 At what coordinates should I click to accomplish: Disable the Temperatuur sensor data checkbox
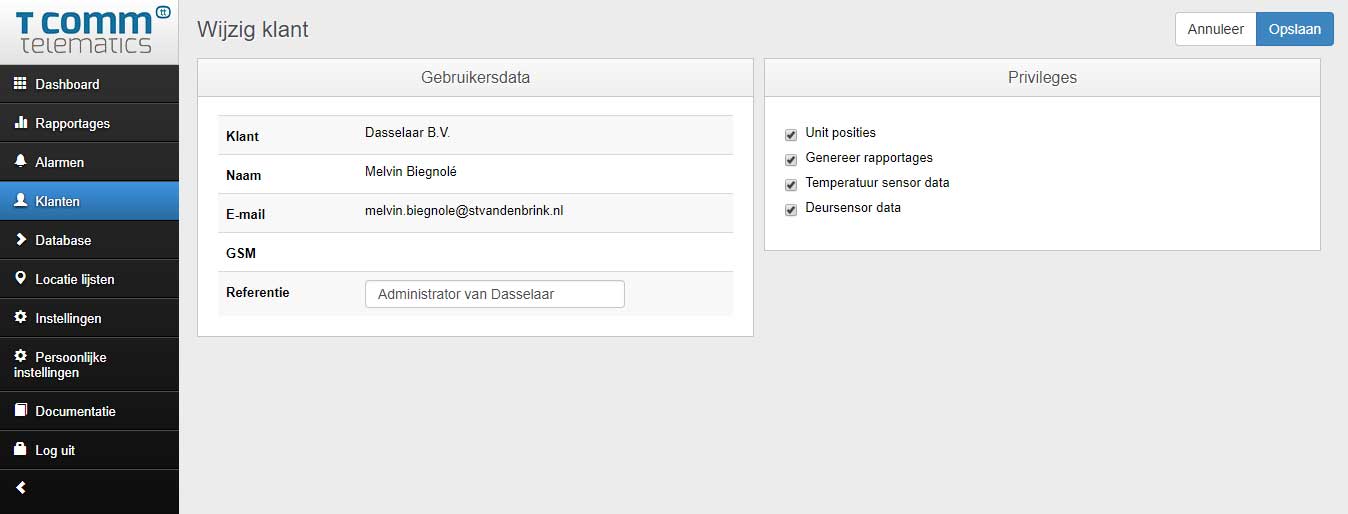pyautogui.click(x=791, y=184)
